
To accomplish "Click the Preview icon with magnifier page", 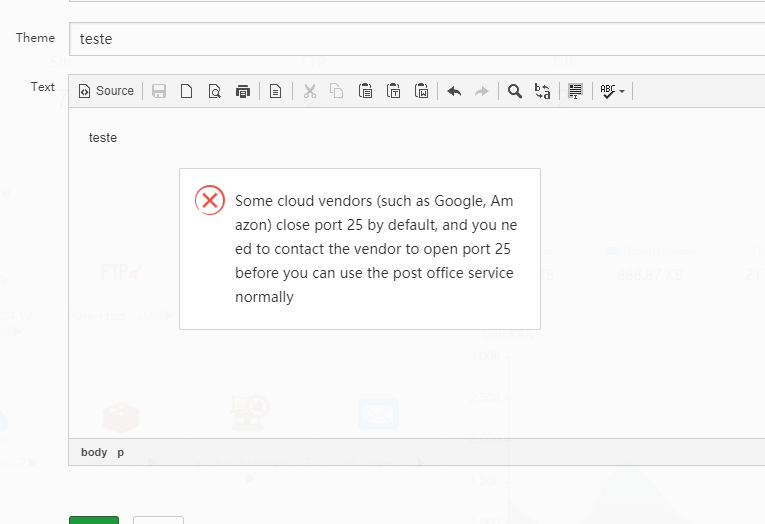I will pos(215,91).
